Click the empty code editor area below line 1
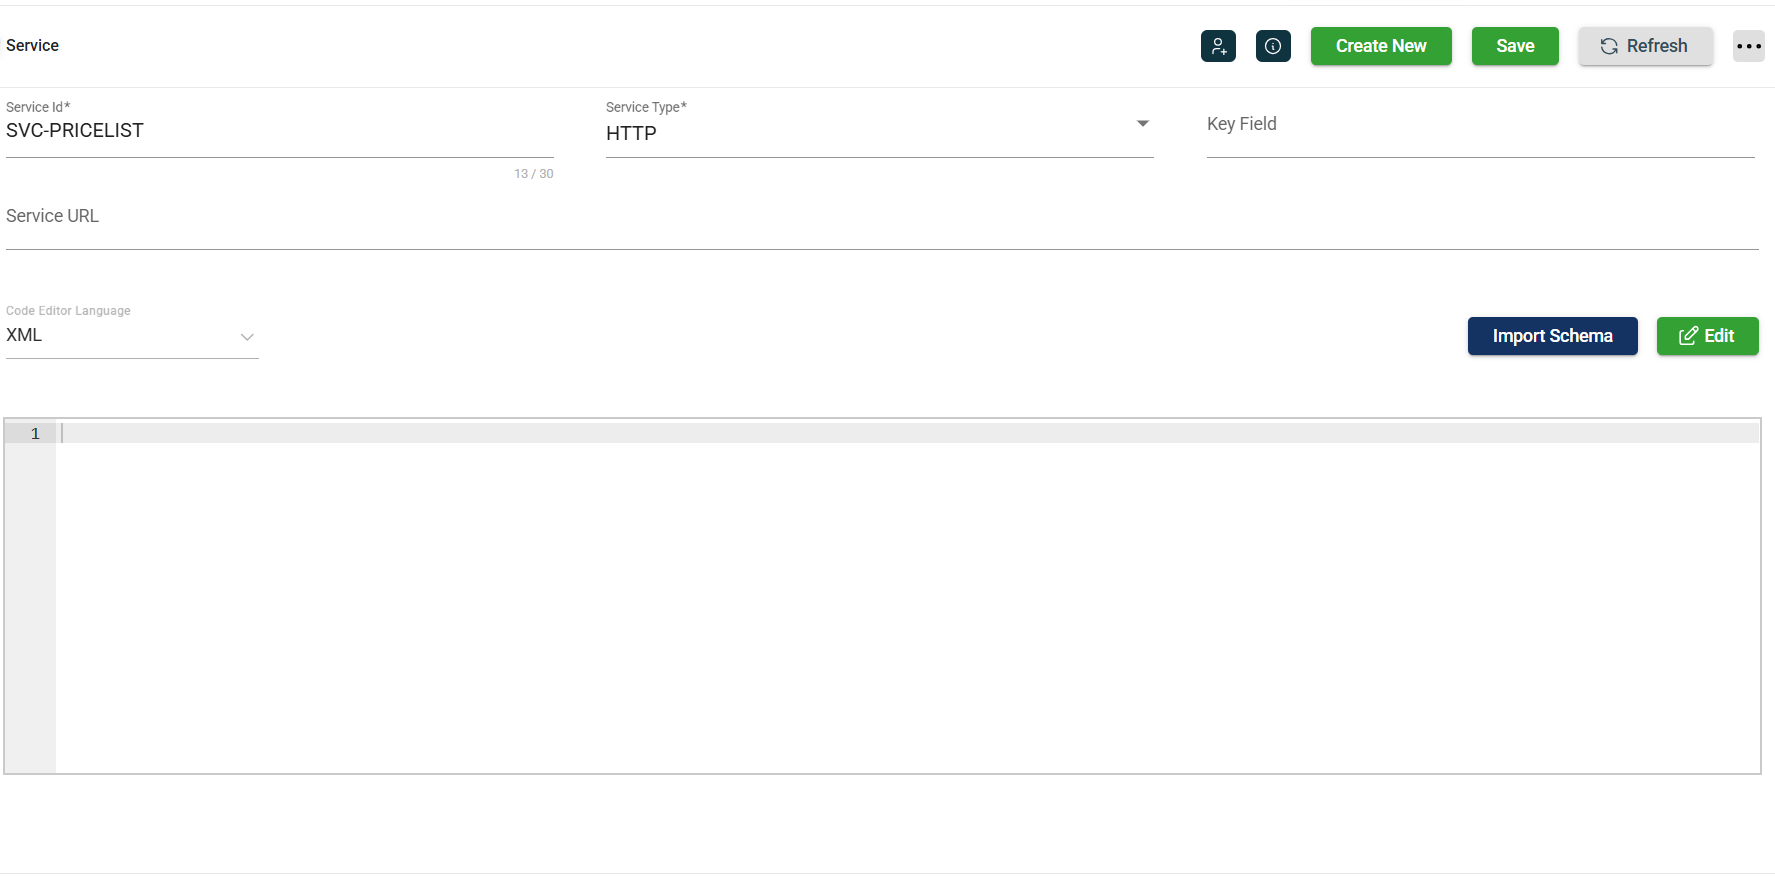1775x877 pixels. coord(900,610)
